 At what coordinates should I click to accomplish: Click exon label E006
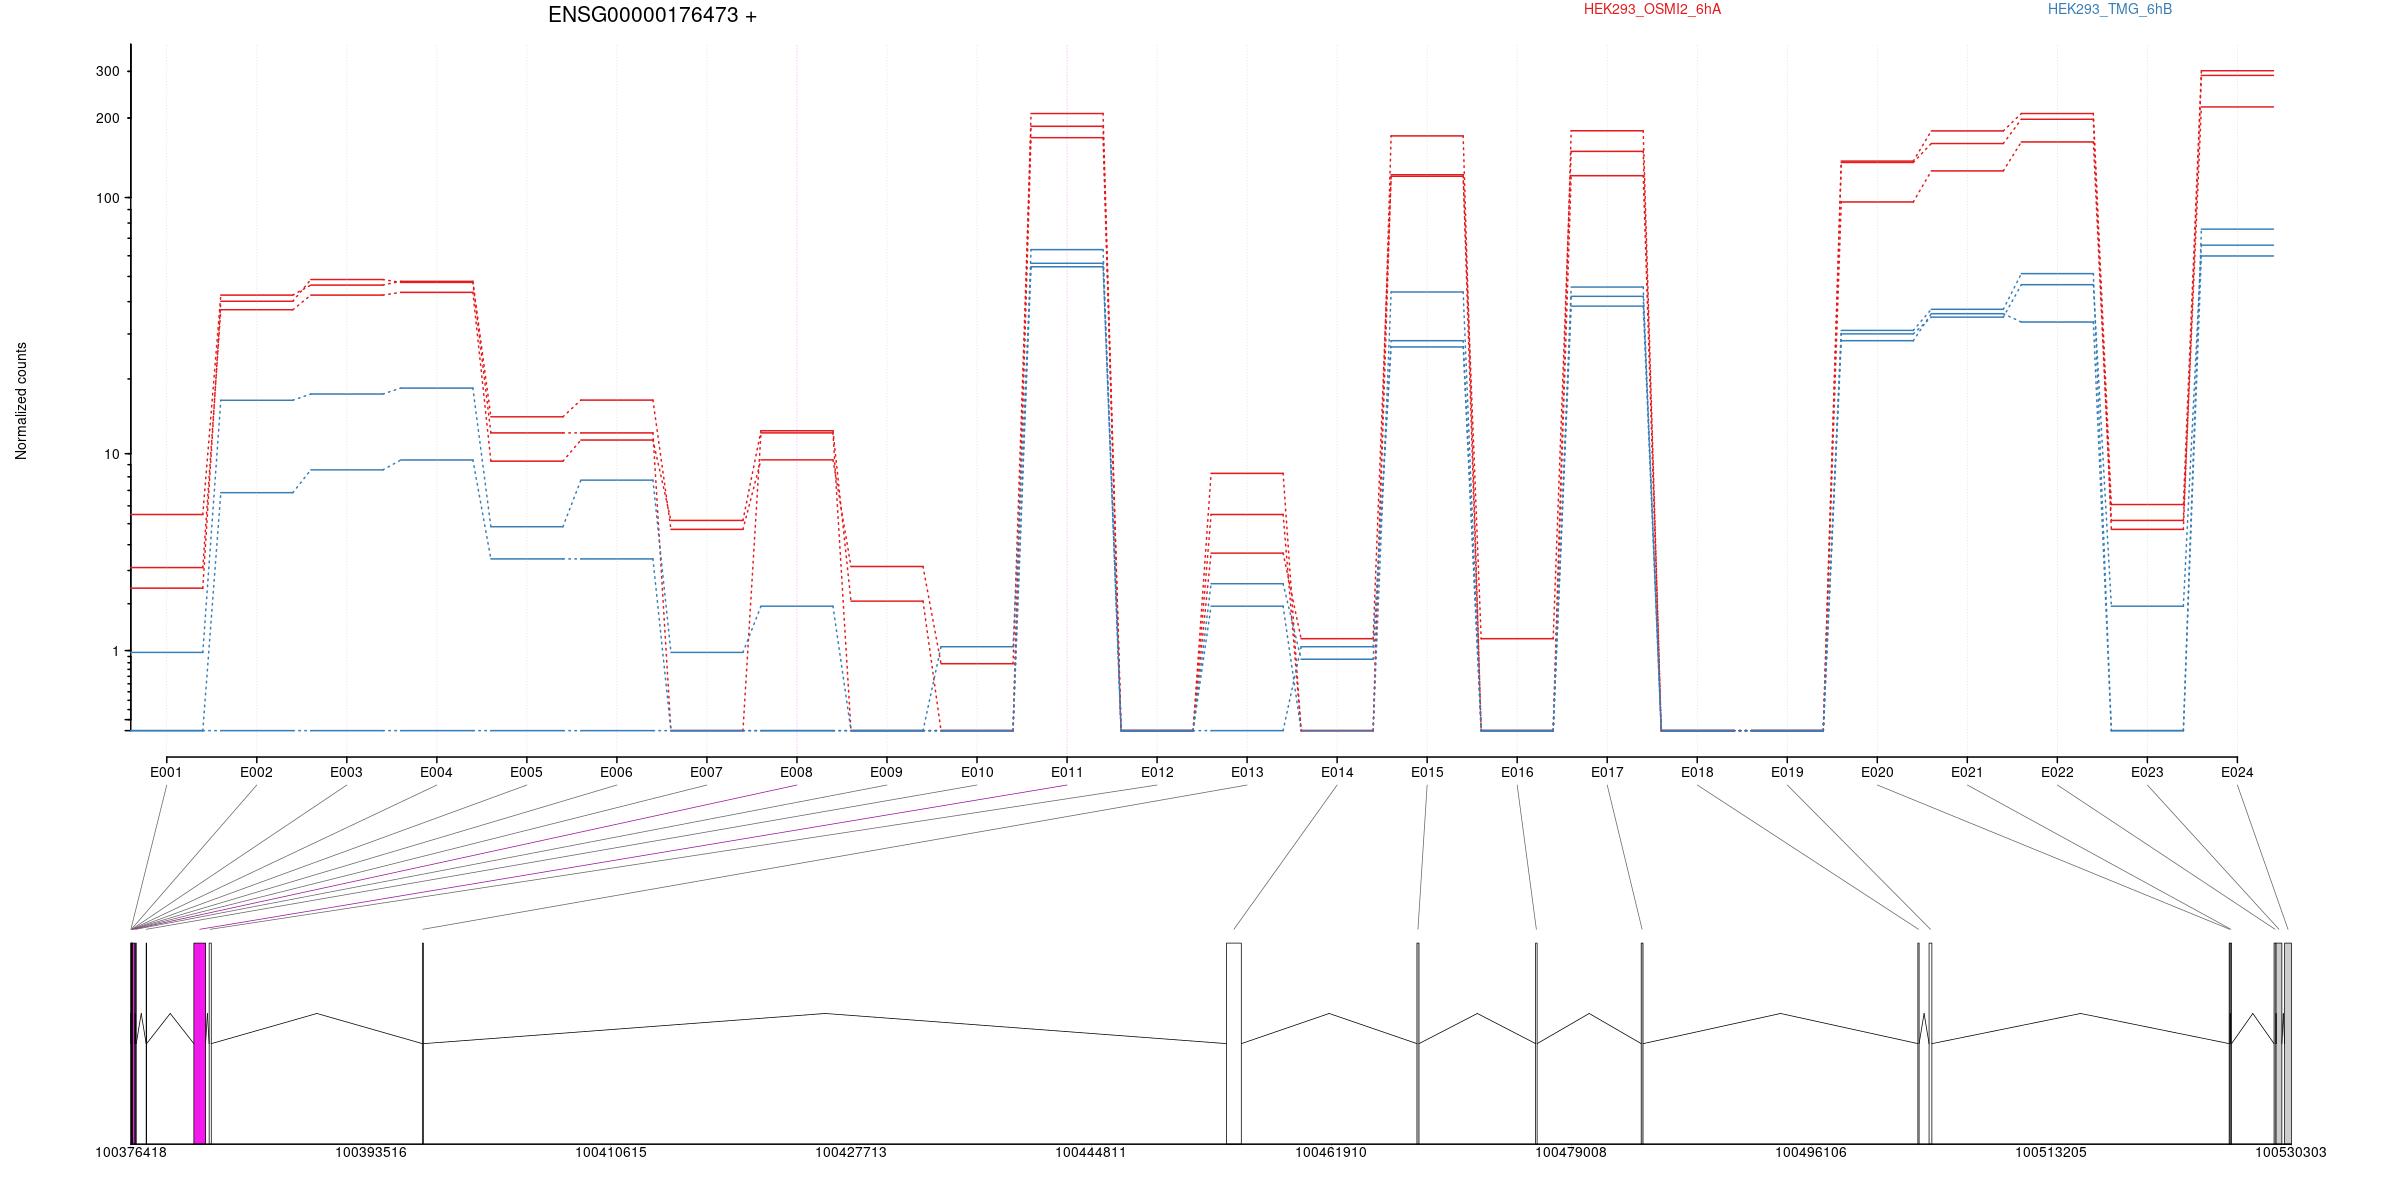tap(616, 772)
